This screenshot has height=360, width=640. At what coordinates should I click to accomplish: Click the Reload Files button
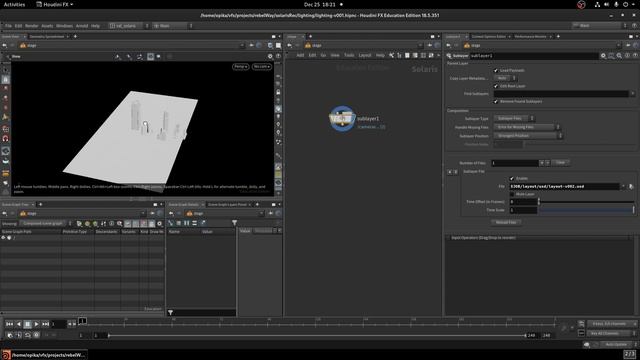(x=506, y=222)
